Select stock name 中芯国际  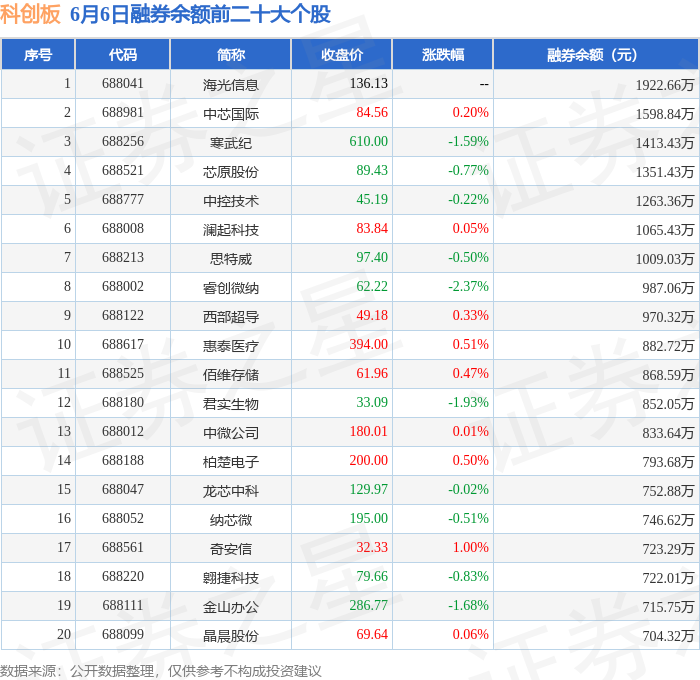click(x=231, y=113)
